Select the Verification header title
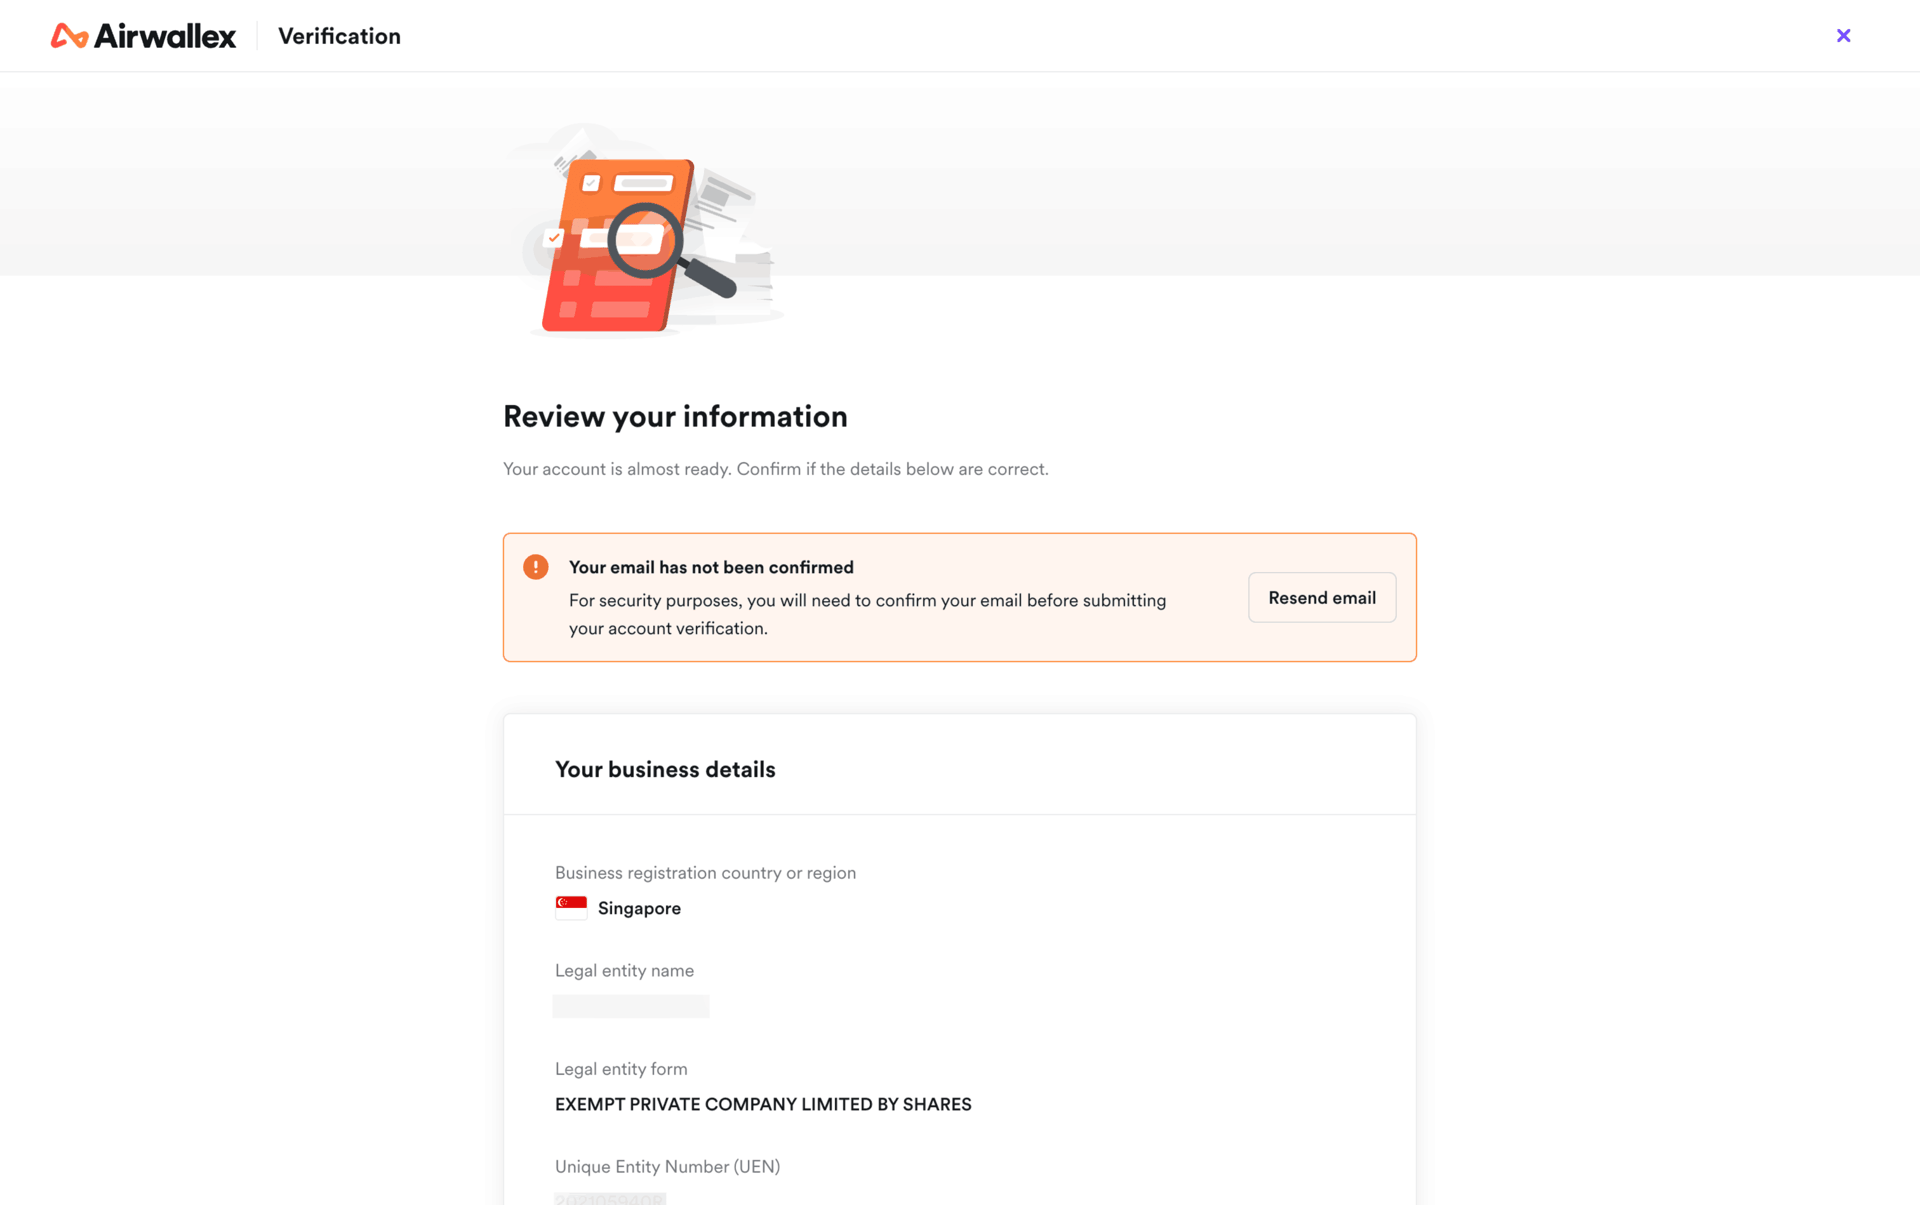This screenshot has height=1205, width=1920. pyautogui.click(x=339, y=36)
